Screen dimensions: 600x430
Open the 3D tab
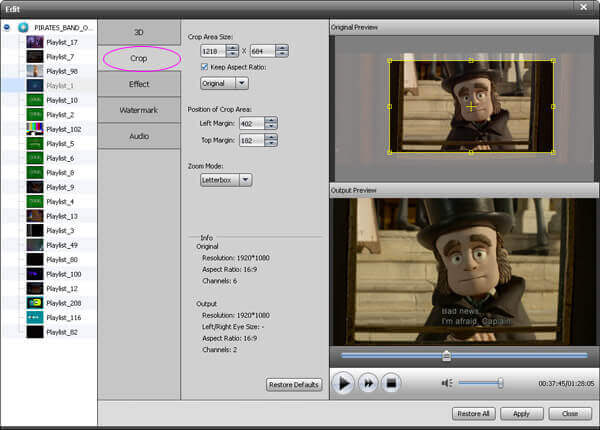[139, 32]
